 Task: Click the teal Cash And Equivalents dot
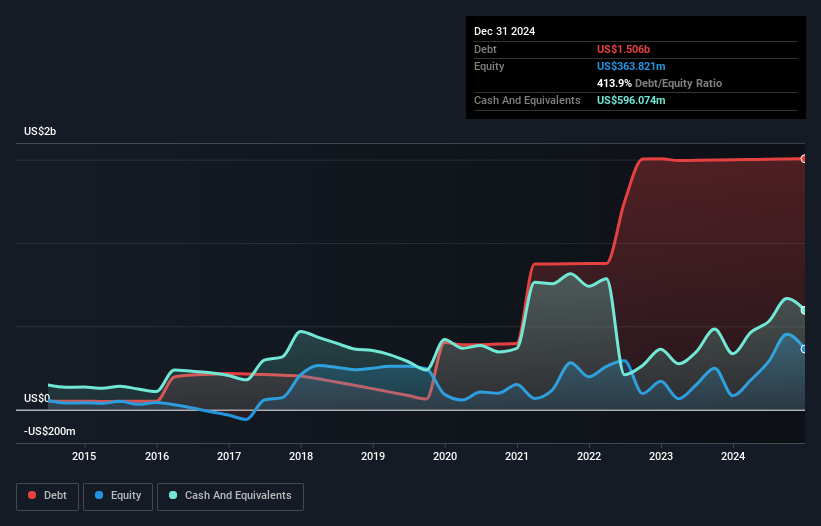(173, 495)
